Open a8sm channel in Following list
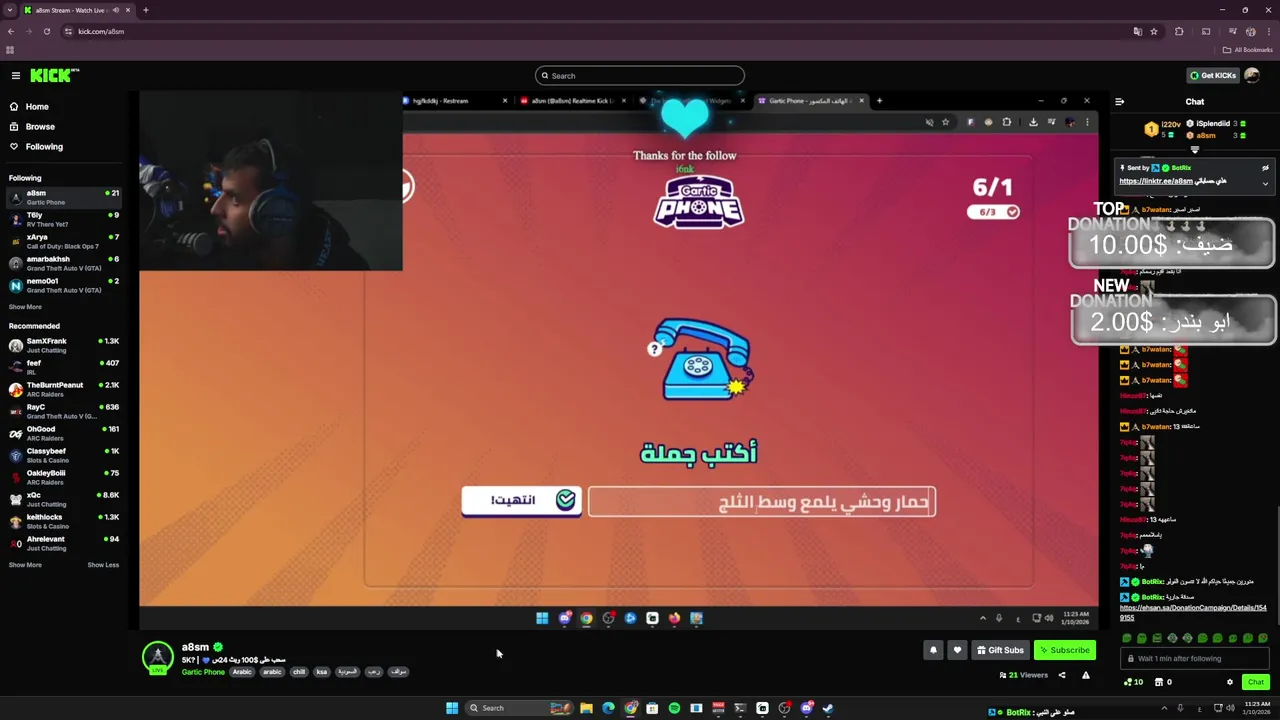The height and width of the screenshot is (720, 1280). 65,197
